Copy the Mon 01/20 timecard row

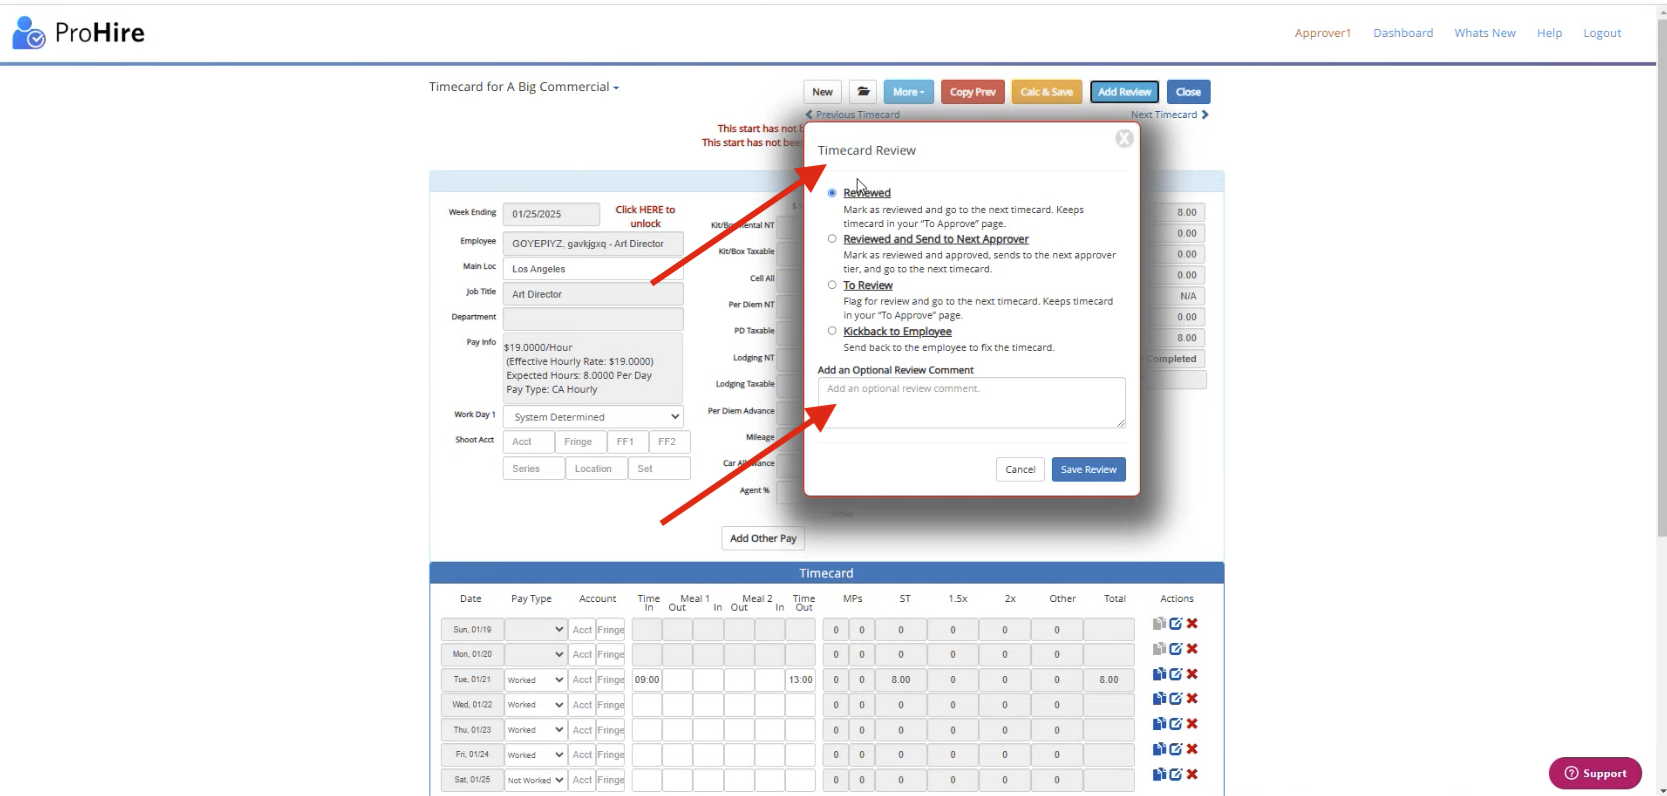coord(1159,649)
